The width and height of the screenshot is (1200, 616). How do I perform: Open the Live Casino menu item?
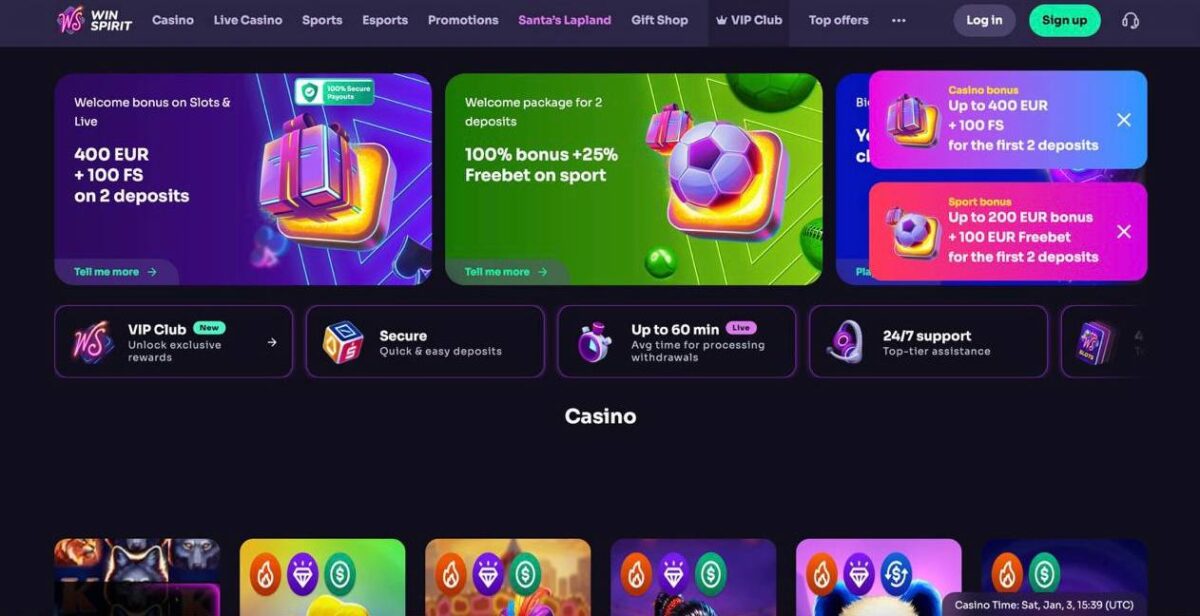(x=248, y=20)
